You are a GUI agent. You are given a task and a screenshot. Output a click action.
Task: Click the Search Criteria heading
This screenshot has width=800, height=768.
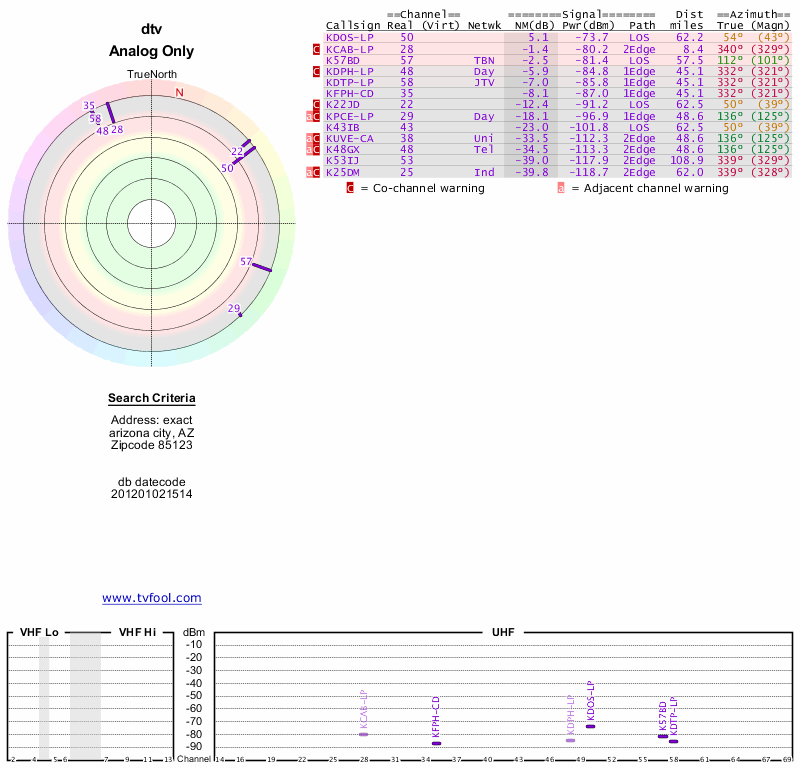click(152, 399)
